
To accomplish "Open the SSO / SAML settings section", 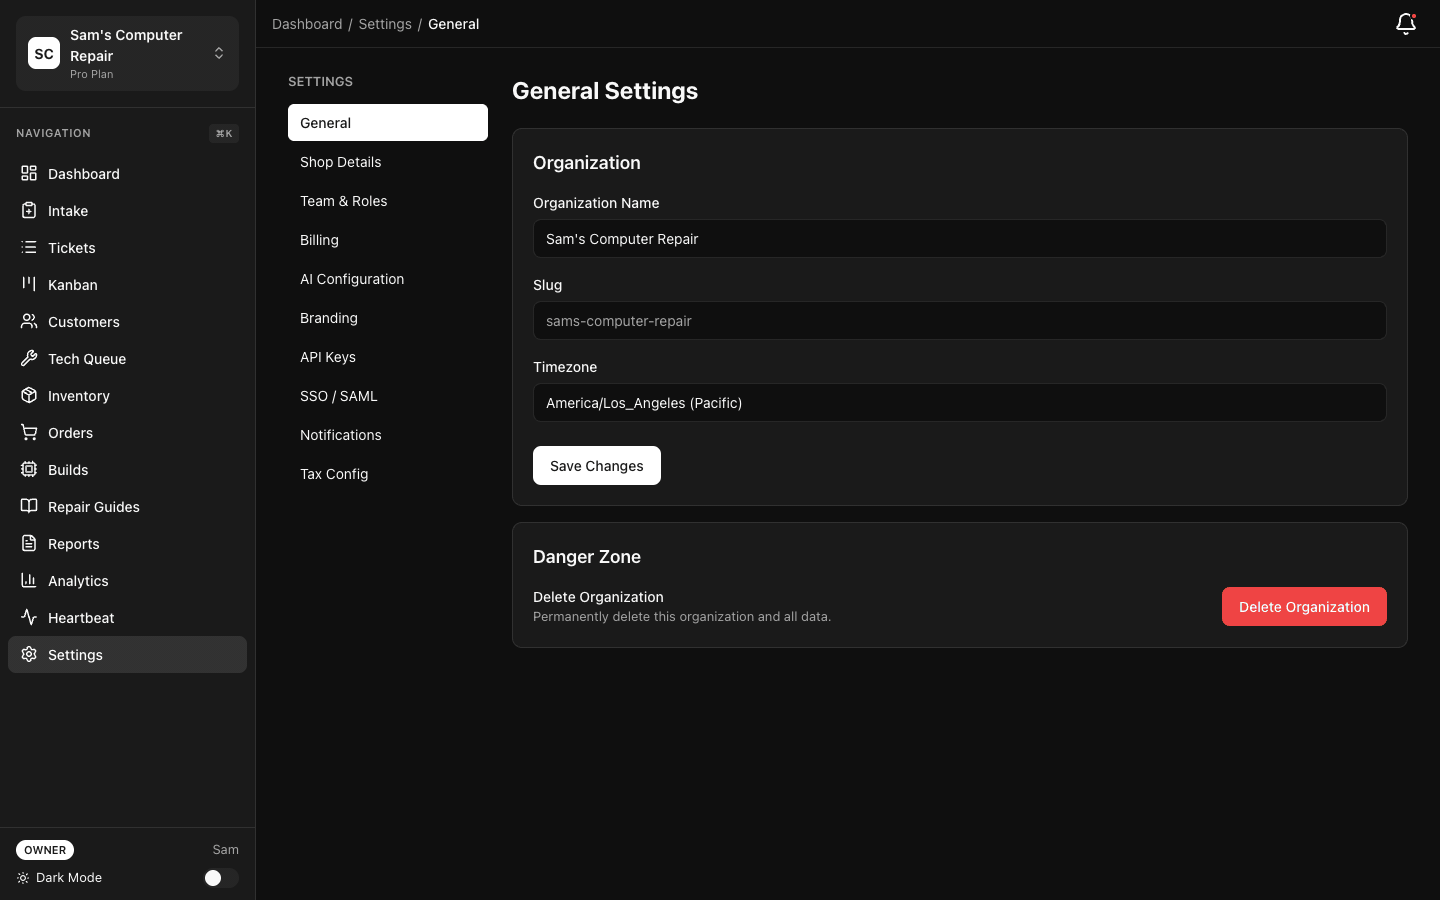I will click(339, 395).
